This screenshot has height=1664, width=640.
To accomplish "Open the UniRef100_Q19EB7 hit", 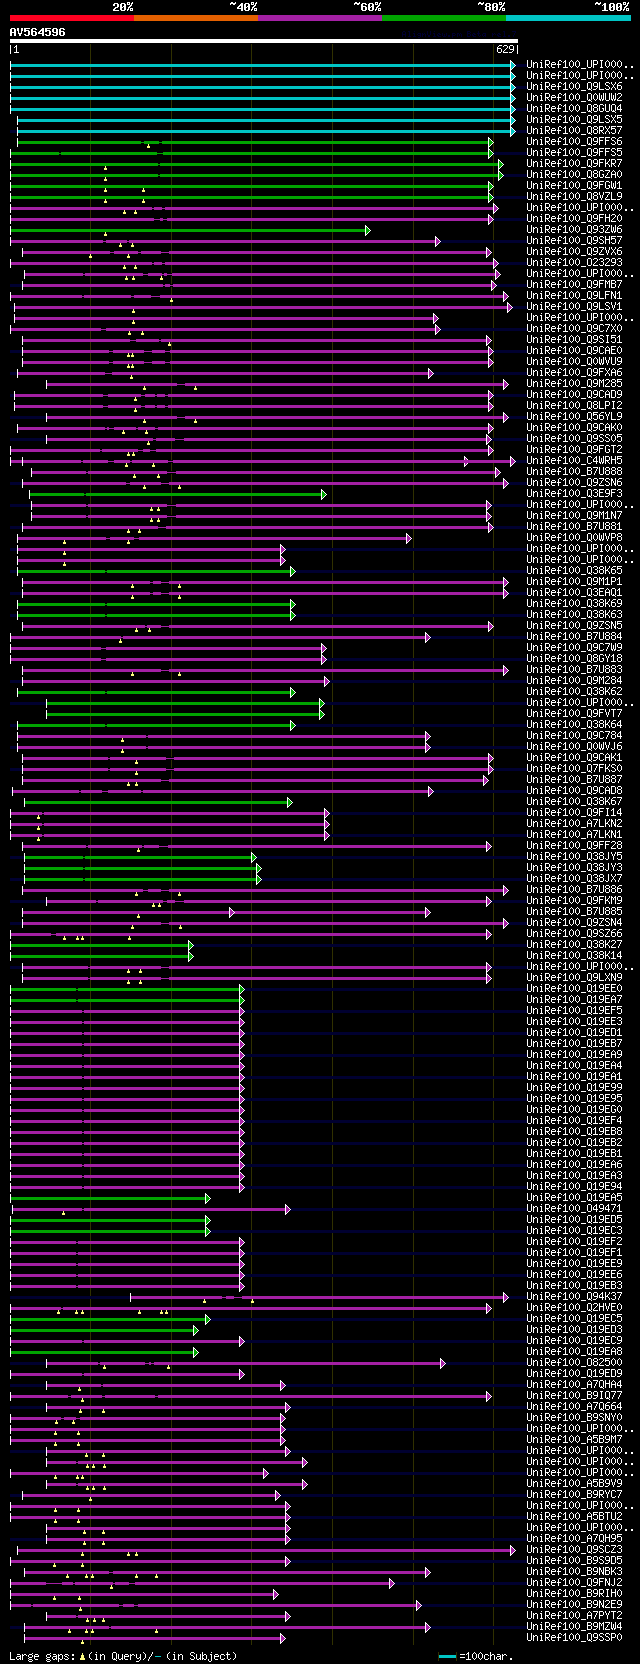I will click(574, 1044).
